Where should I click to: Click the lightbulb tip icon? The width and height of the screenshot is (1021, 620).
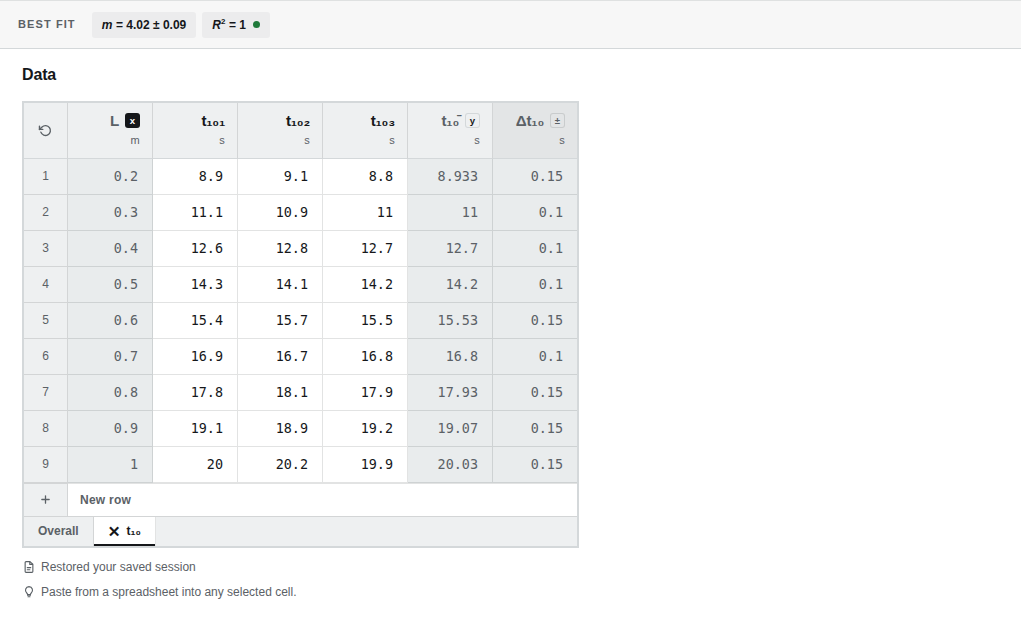pos(29,592)
